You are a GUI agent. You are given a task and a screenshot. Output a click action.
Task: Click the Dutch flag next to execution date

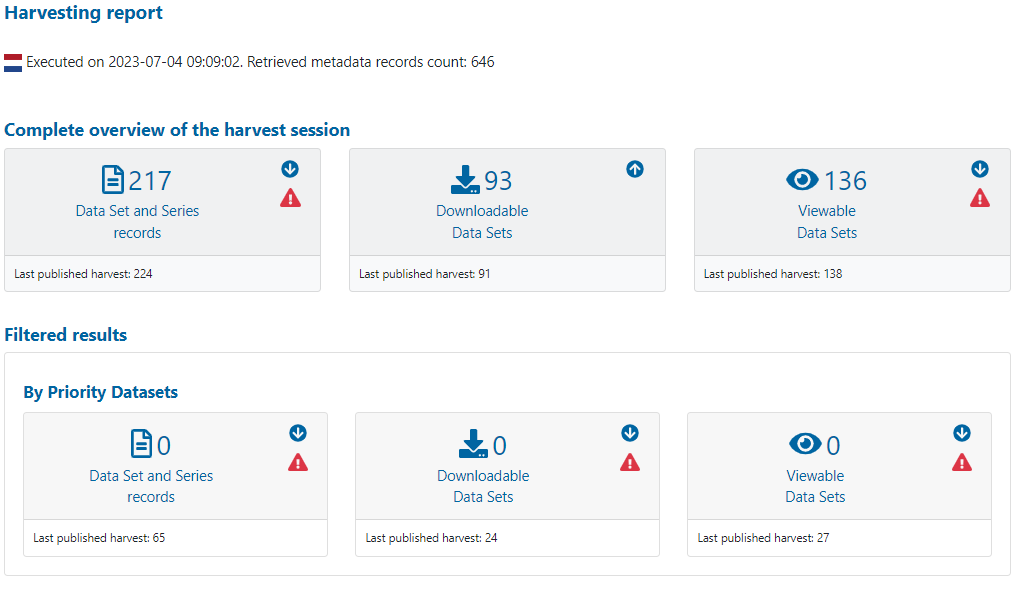pyautogui.click(x=12, y=61)
